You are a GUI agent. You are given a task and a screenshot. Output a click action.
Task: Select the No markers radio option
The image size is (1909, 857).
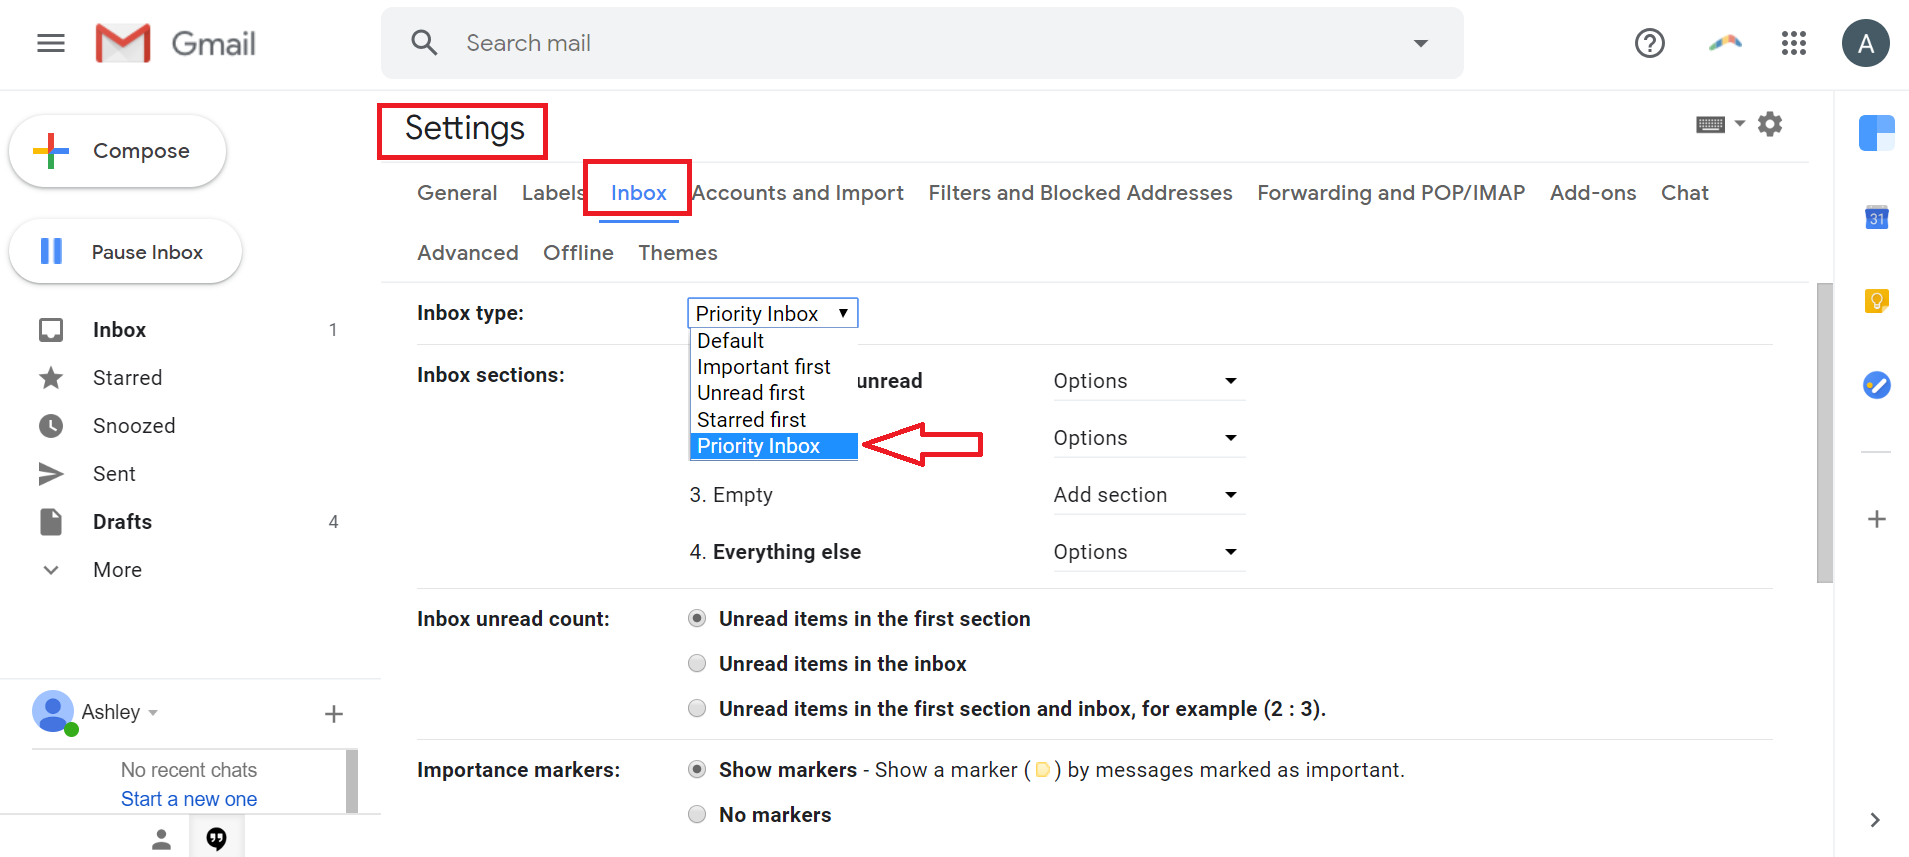(x=697, y=814)
